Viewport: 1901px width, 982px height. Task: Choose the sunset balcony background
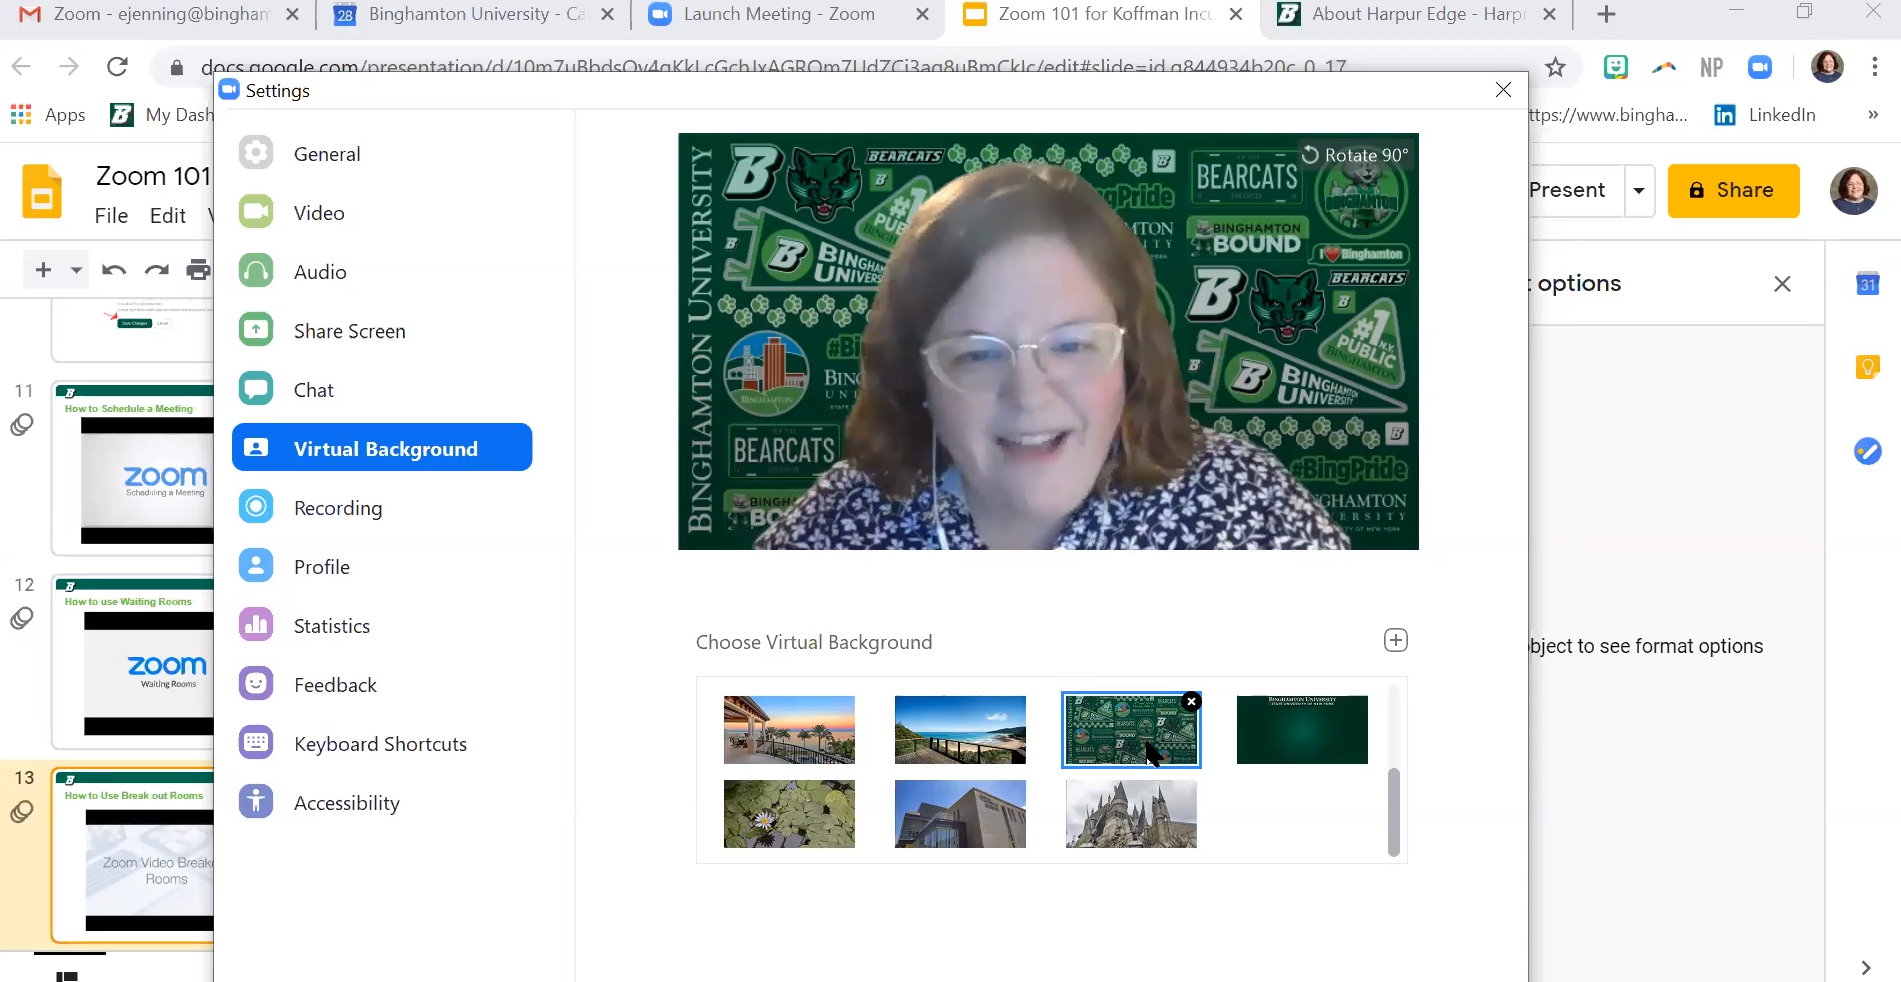pos(789,730)
